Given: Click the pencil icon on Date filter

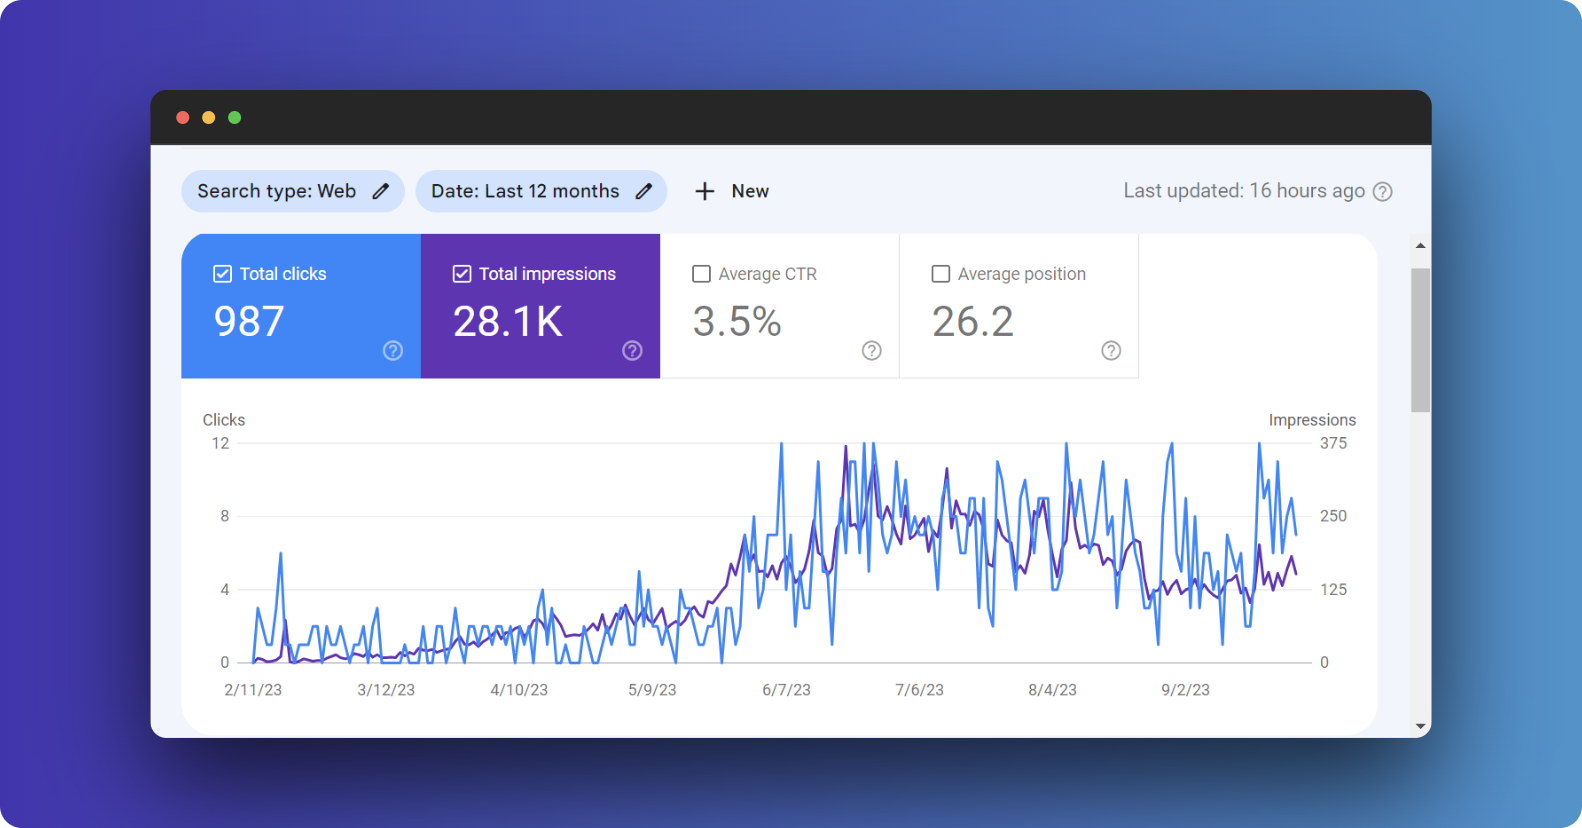Looking at the screenshot, I should [644, 191].
